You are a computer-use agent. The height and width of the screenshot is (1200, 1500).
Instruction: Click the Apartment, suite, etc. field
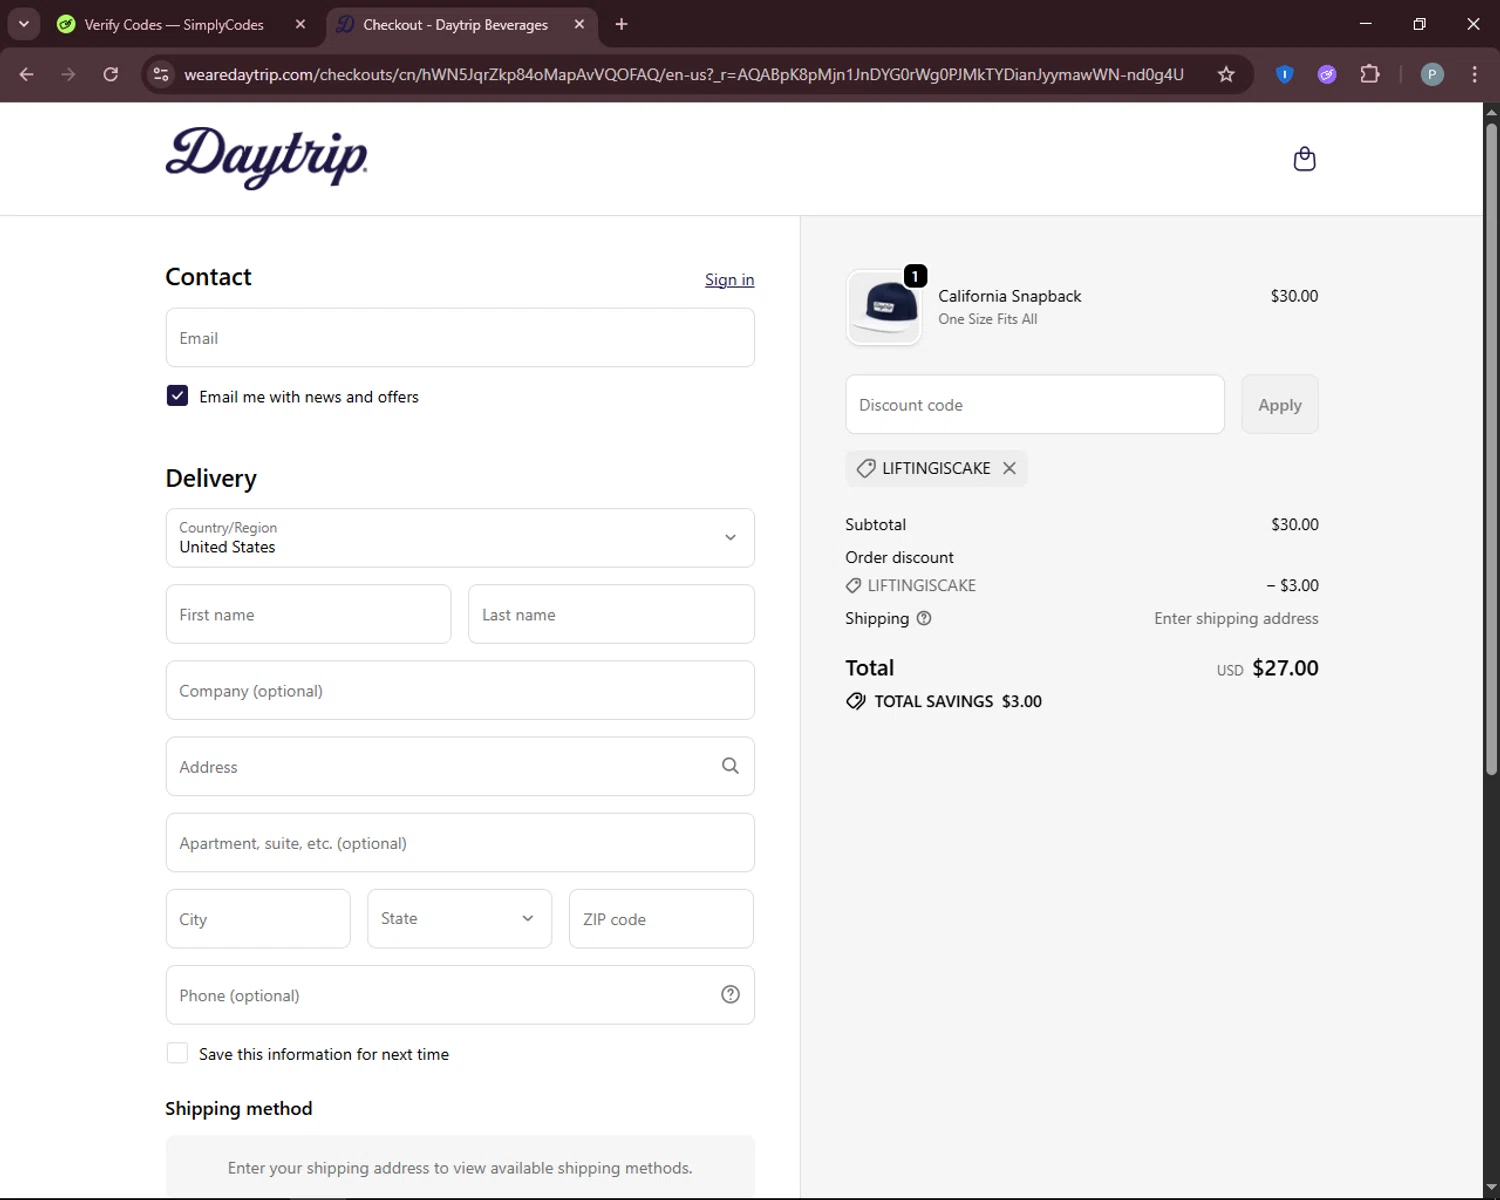pos(460,843)
